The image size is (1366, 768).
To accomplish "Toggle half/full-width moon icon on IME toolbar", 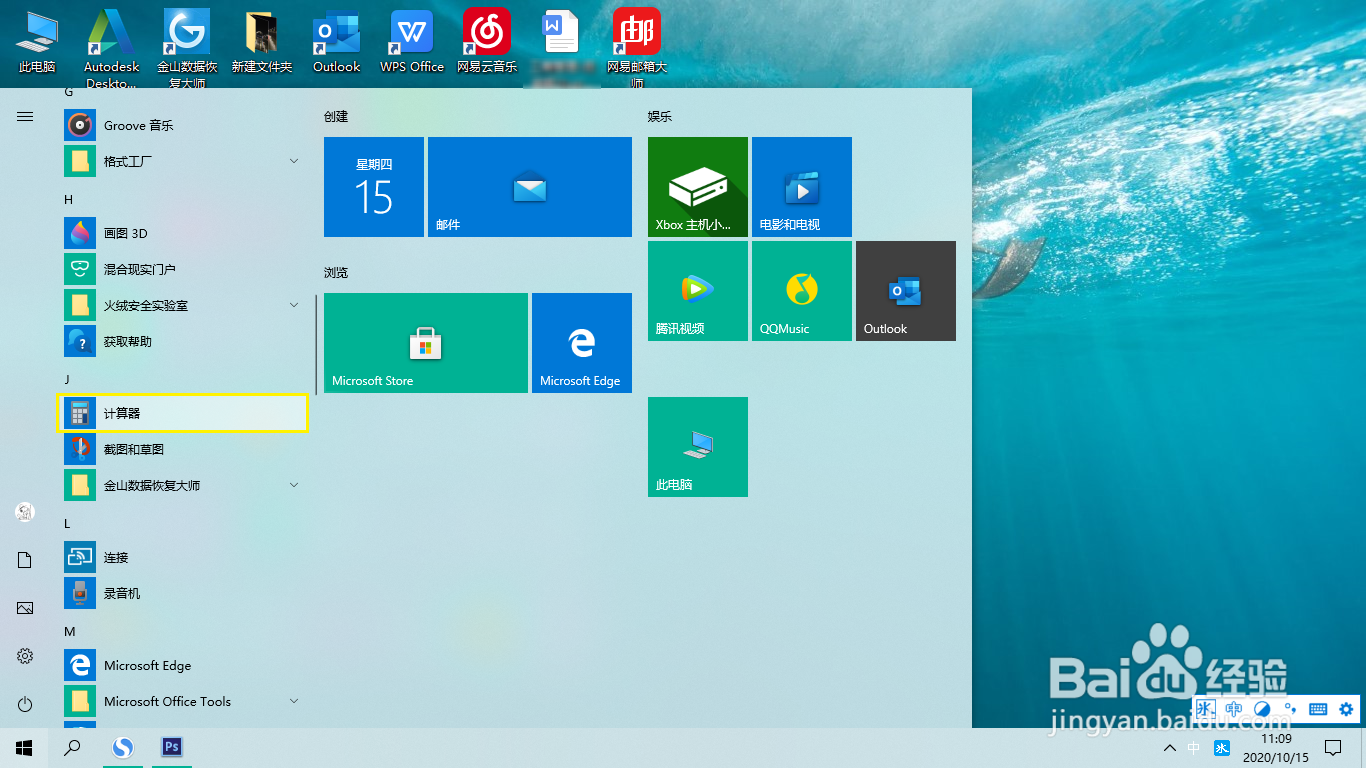I will click(x=1262, y=709).
